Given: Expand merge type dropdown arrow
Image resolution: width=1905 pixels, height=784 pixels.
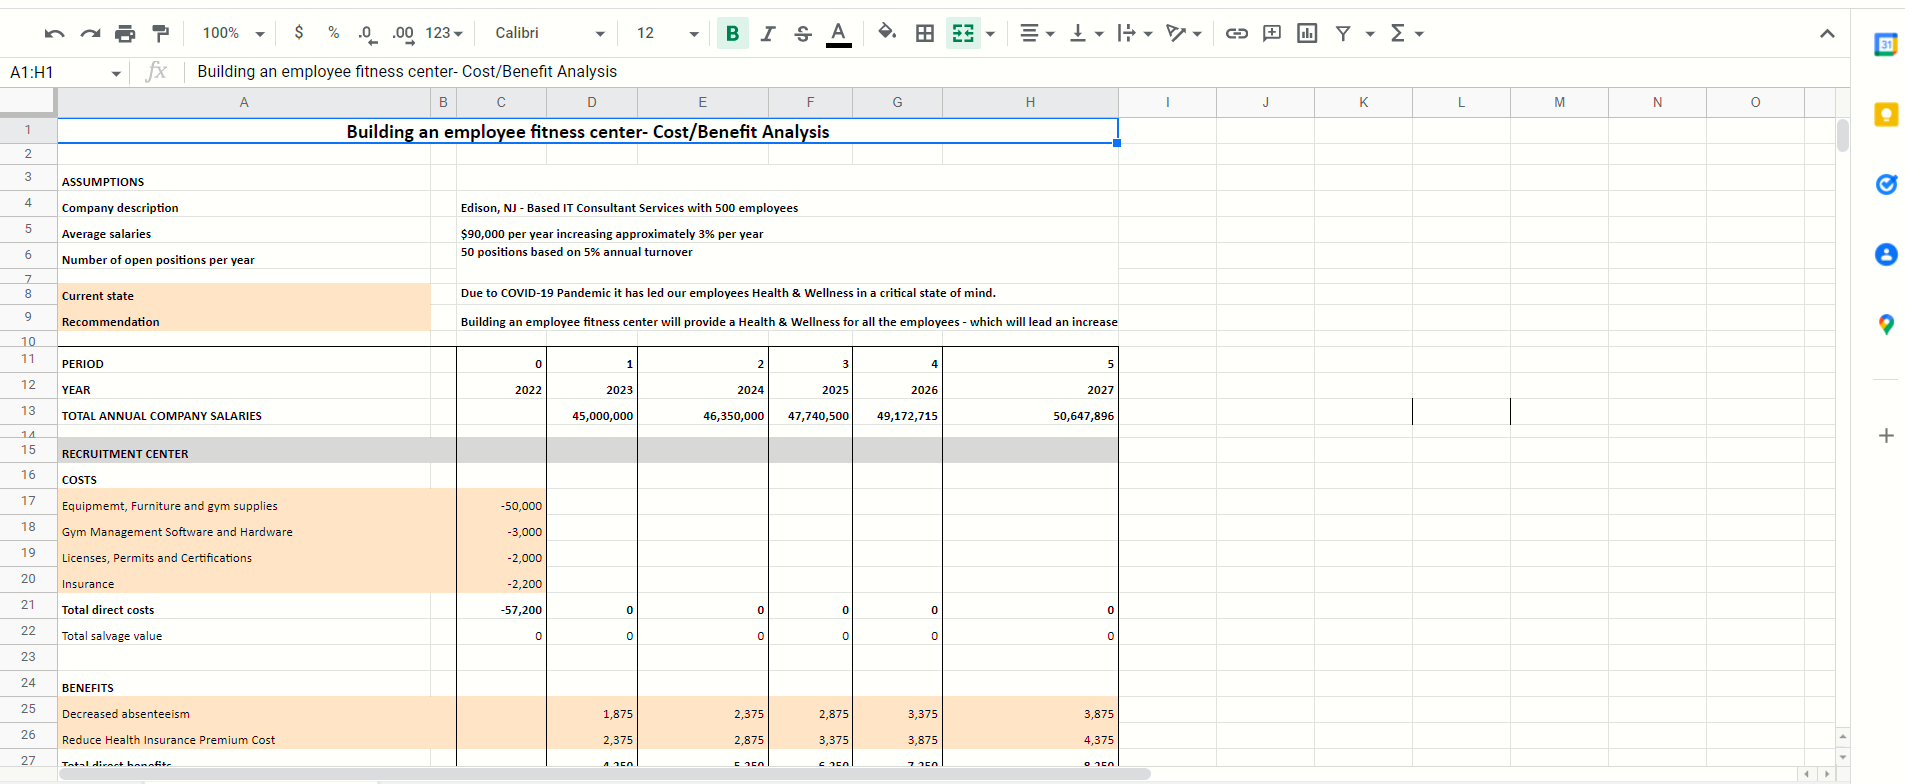Looking at the screenshot, I should click(x=990, y=34).
